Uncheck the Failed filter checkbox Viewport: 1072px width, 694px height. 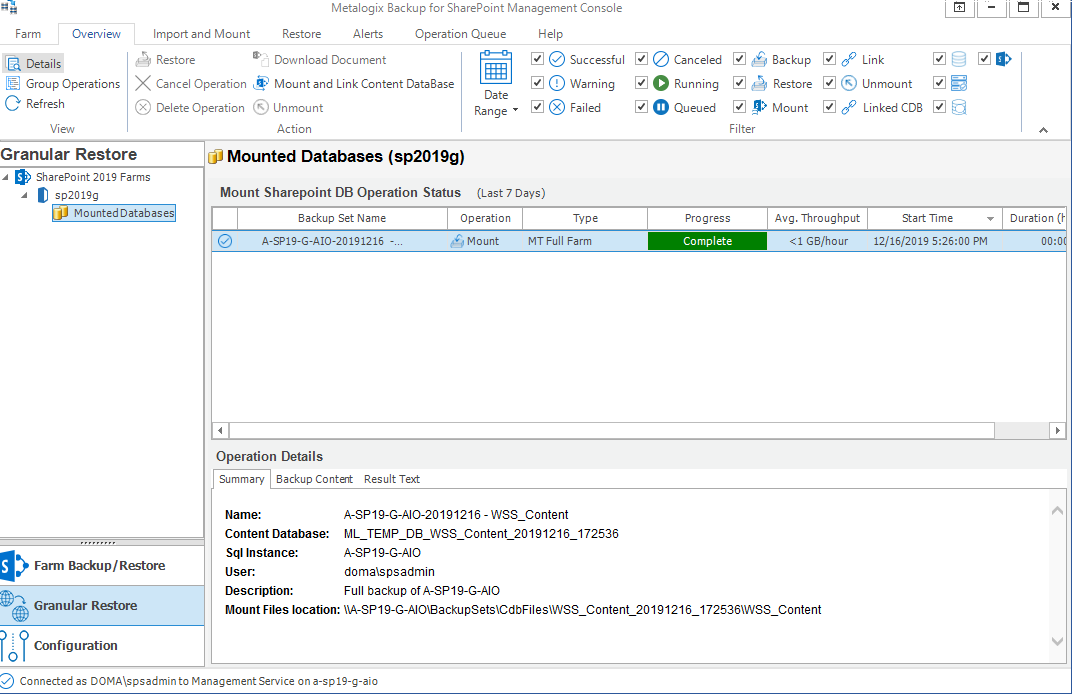tap(537, 107)
